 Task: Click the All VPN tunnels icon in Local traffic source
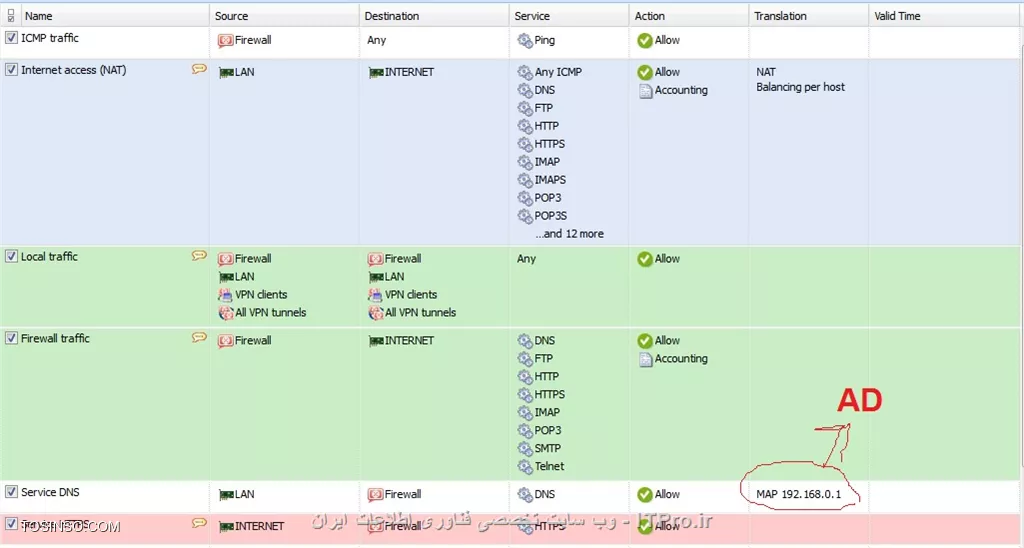[225, 313]
